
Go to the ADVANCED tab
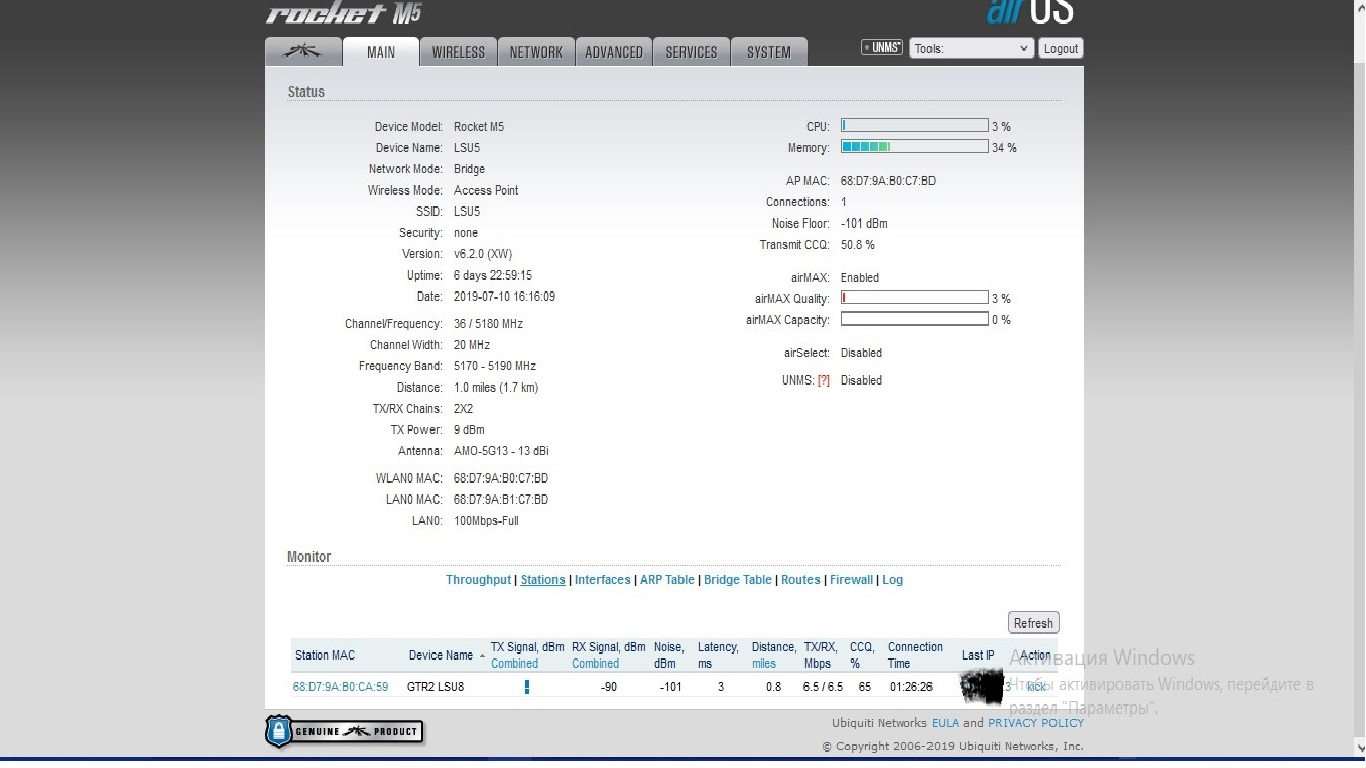[614, 52]
